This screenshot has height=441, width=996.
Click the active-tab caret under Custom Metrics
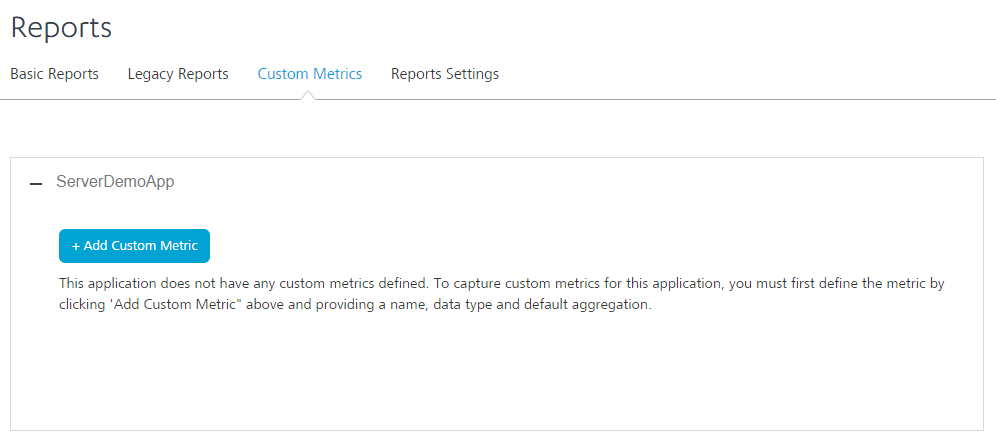(309, 95)
